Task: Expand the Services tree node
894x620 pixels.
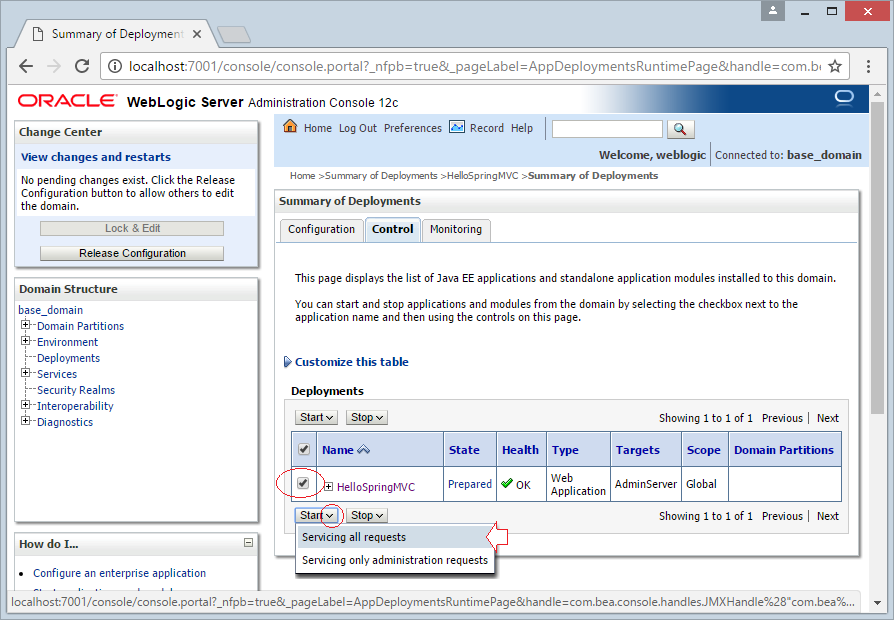Action: 25,372
